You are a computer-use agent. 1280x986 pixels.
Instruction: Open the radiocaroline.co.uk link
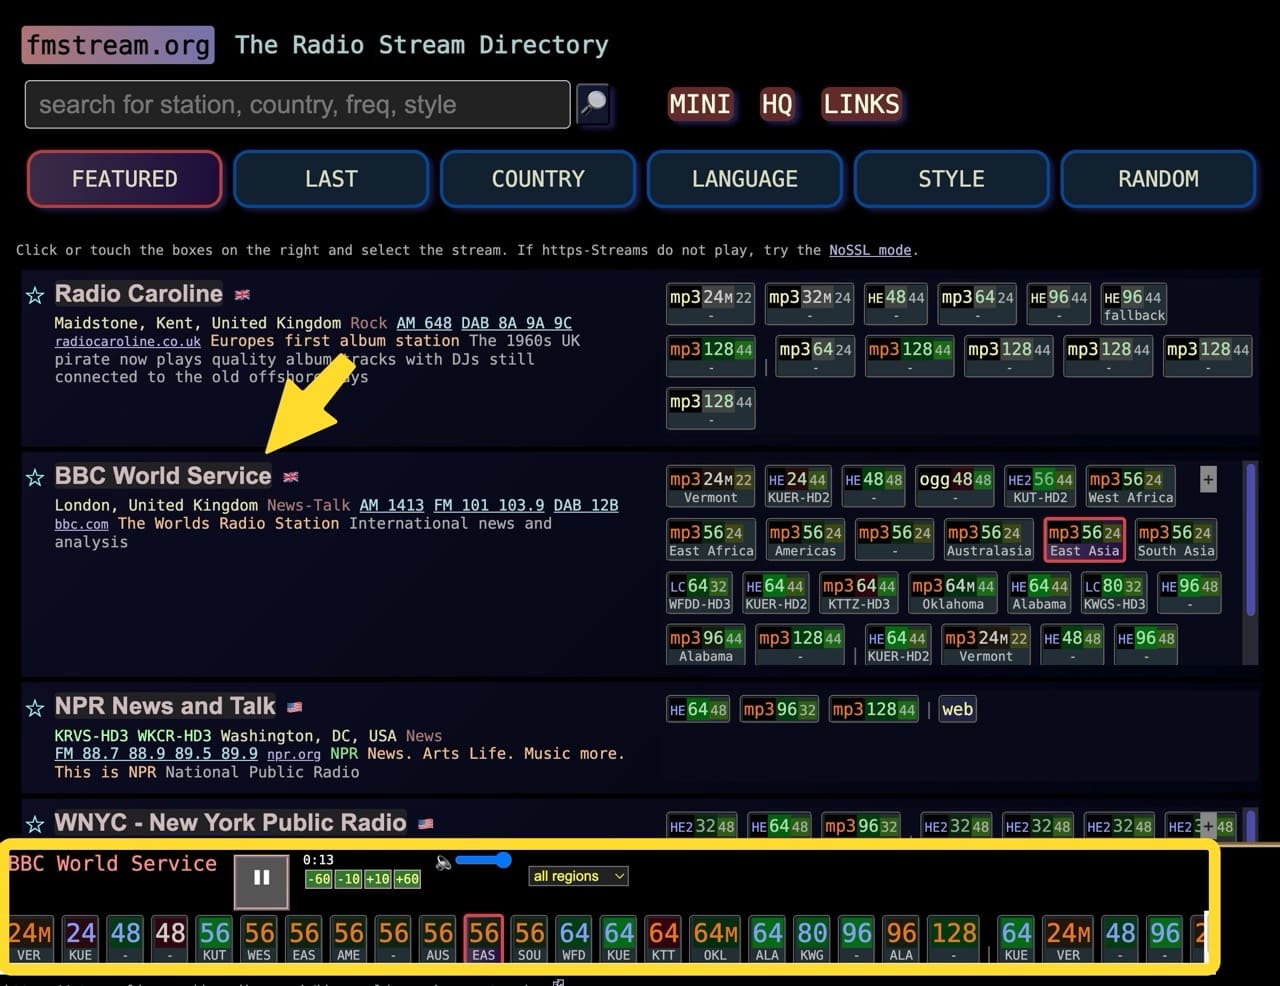tap(128, 341)
